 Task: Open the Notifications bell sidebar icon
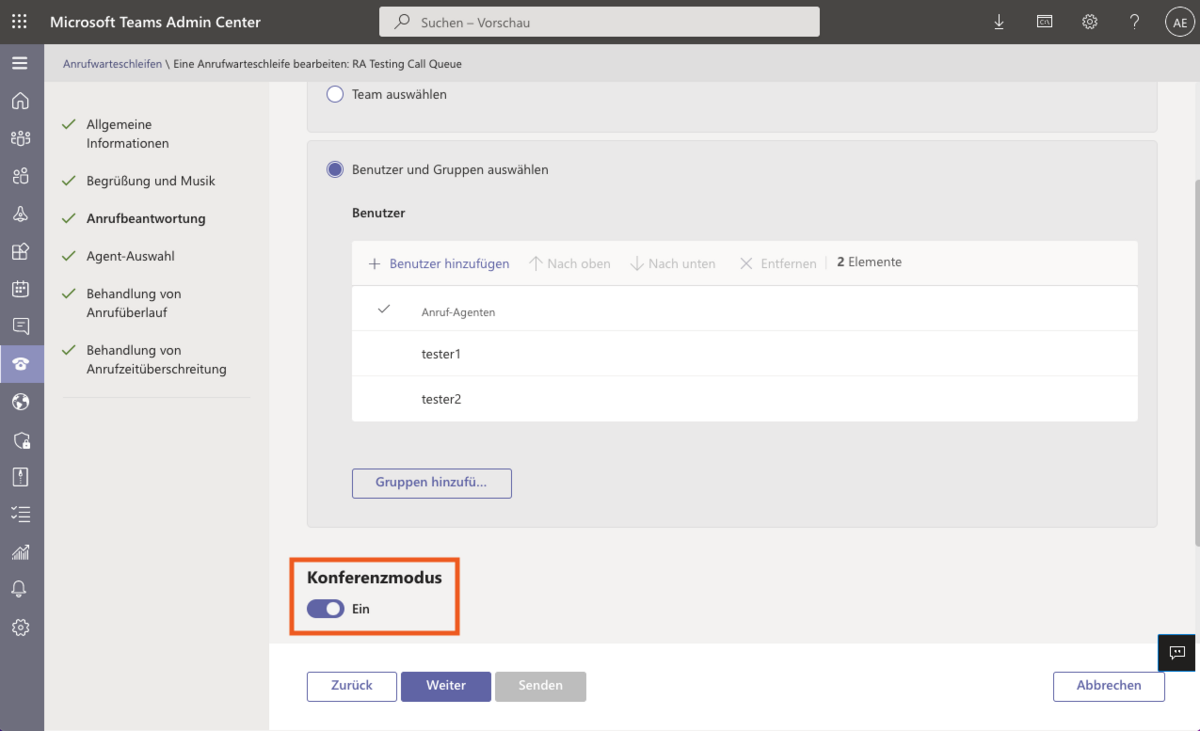[20, 589]
